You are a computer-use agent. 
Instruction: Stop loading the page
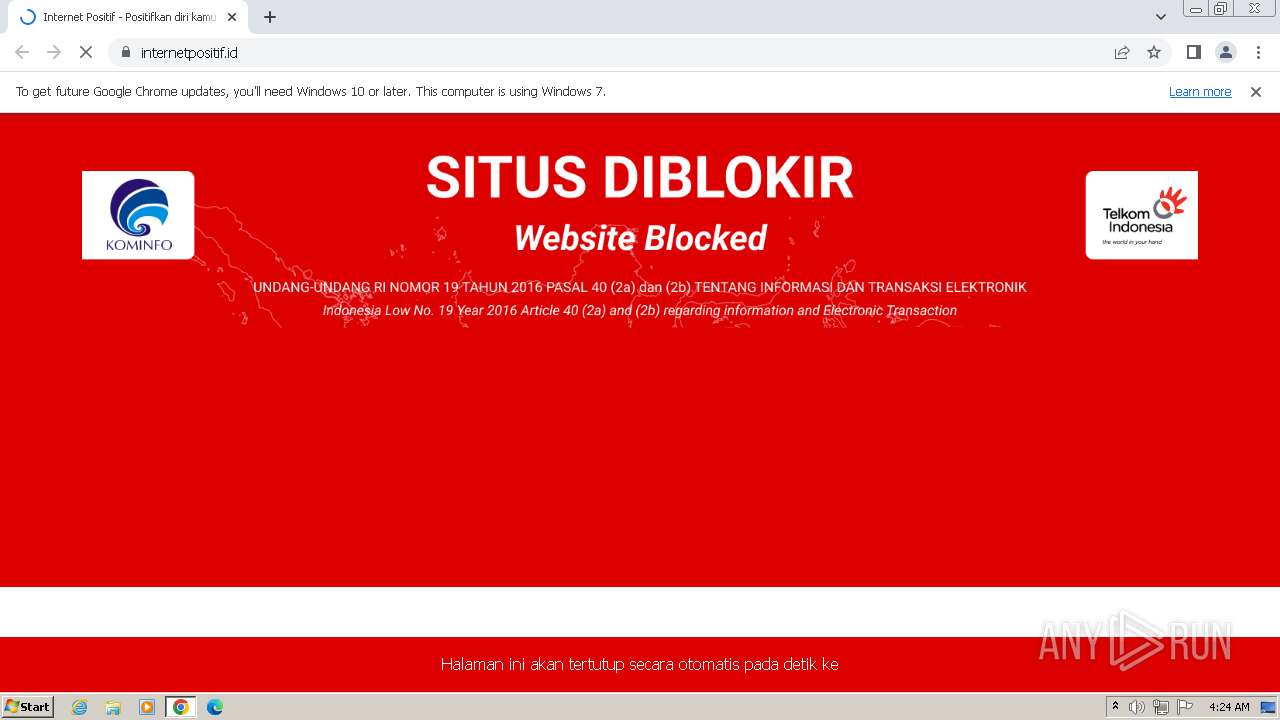86,52
